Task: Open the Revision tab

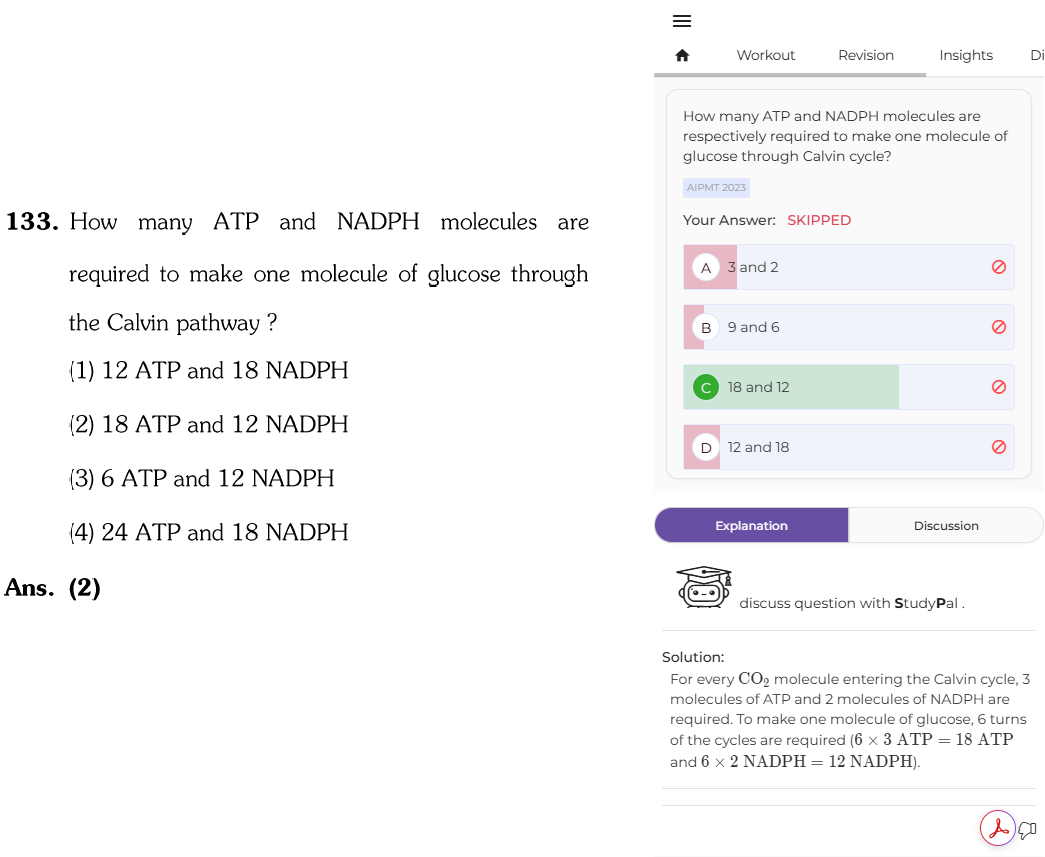Action: [x=866, y=55]
